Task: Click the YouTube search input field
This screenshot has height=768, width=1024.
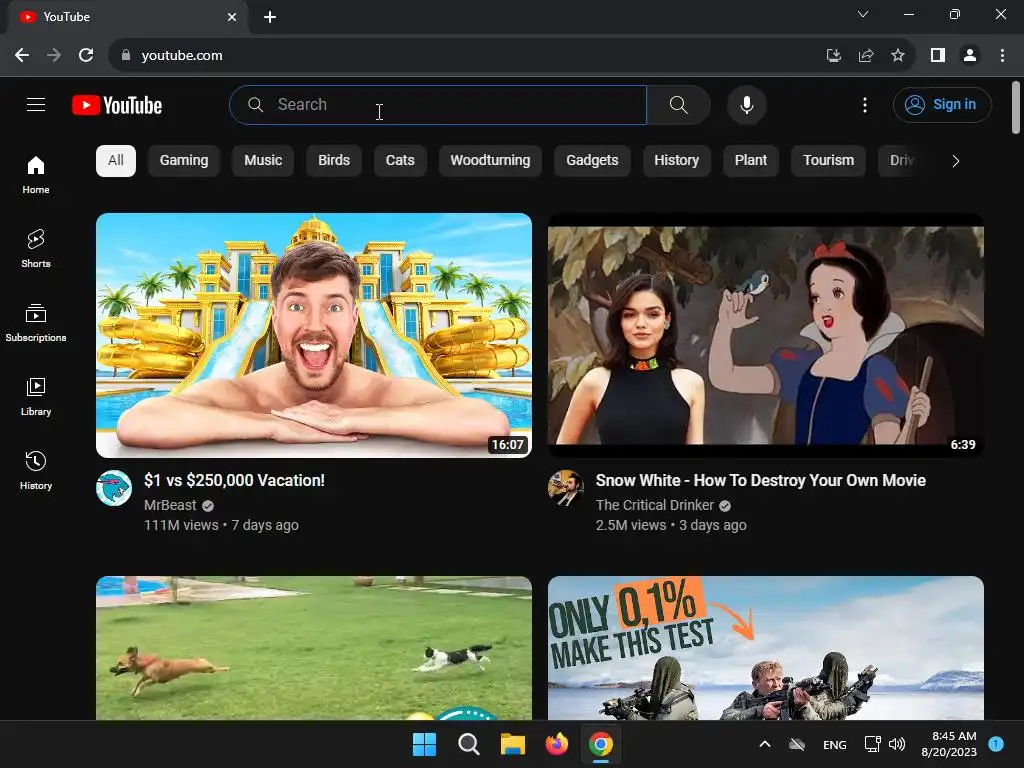Action: (438, 104)
